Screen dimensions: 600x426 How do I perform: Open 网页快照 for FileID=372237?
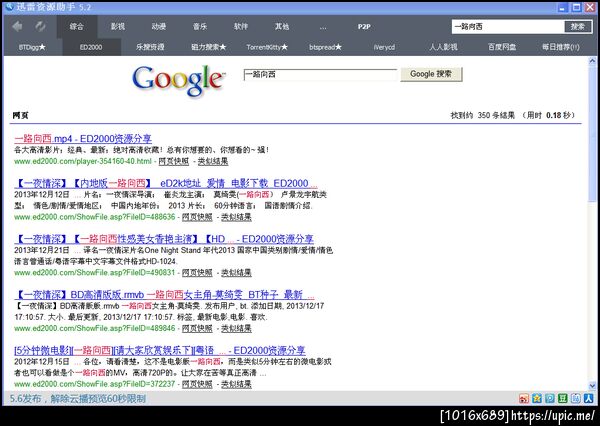tap(197, 384)
